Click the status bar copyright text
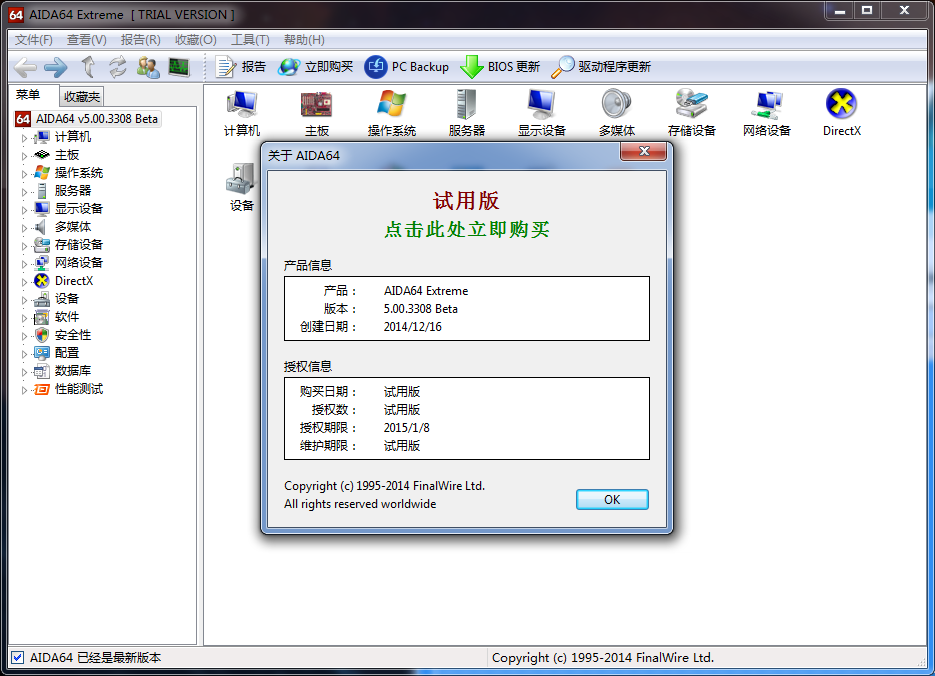 coord(602,658)
